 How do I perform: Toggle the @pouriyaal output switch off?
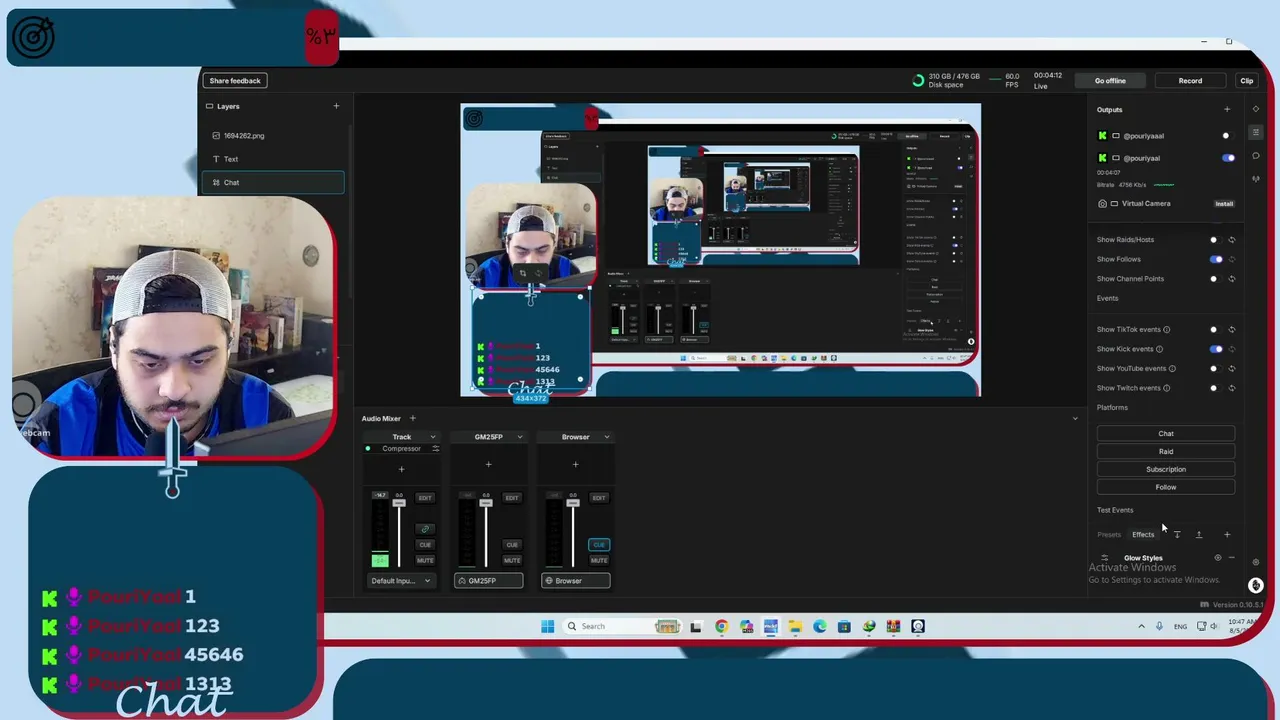[1228, 158]
